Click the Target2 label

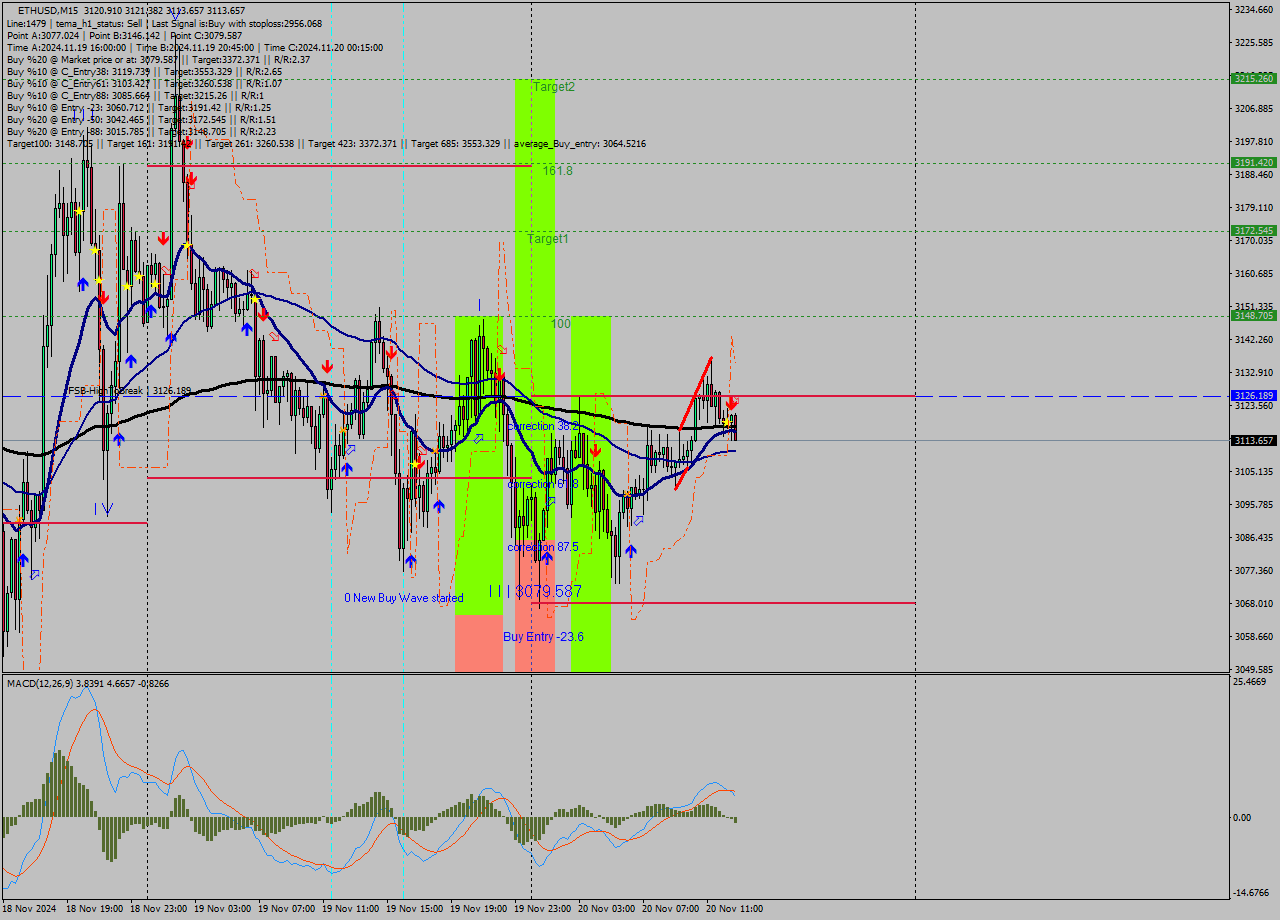pos(554,87)
